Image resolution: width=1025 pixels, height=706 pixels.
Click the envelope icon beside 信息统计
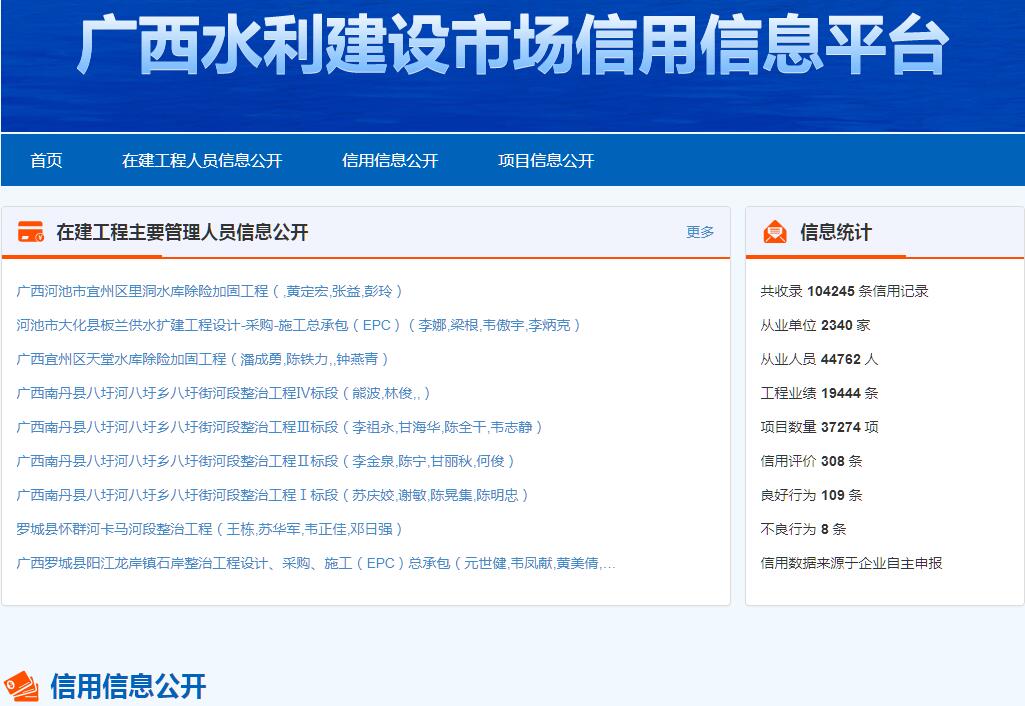pos(775,232)
